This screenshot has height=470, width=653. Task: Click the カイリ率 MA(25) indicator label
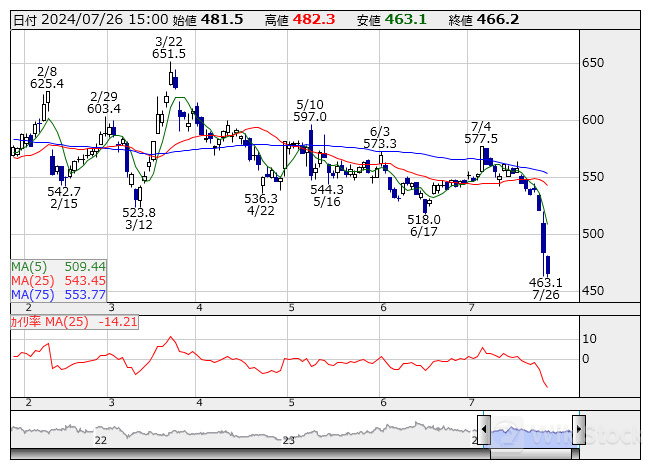(73, 322)
